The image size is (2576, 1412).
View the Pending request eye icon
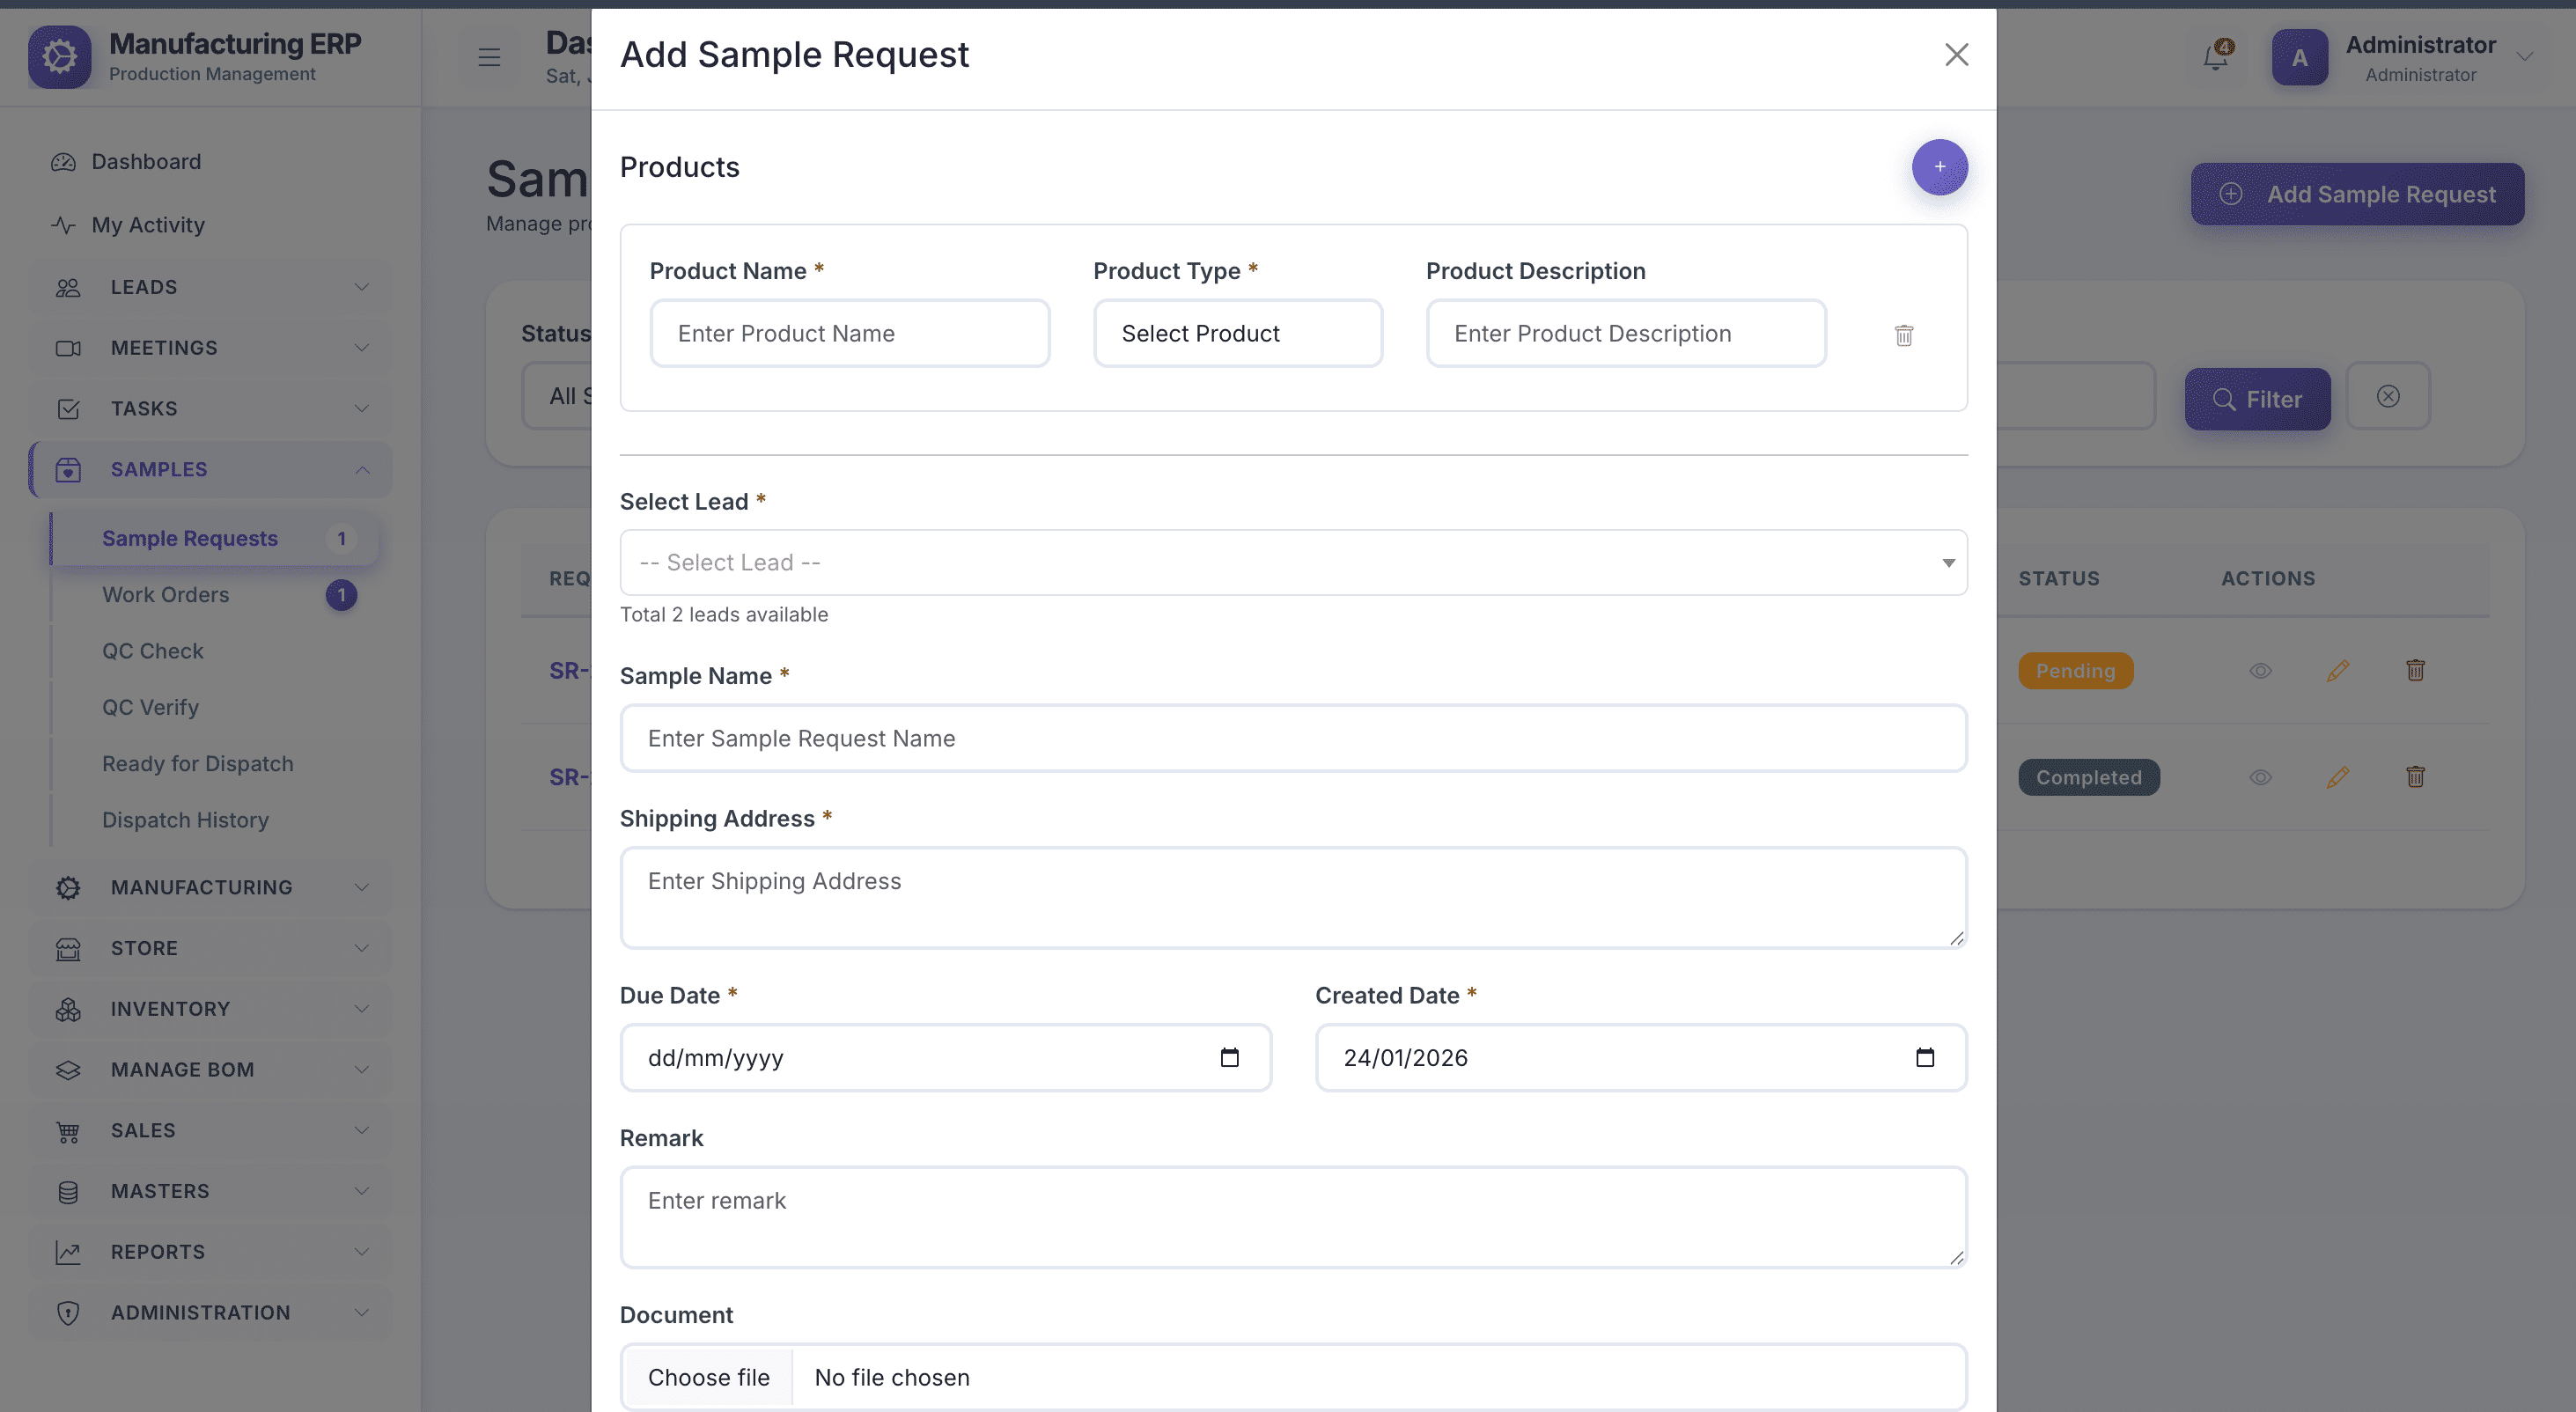[x=2260, y=671]
